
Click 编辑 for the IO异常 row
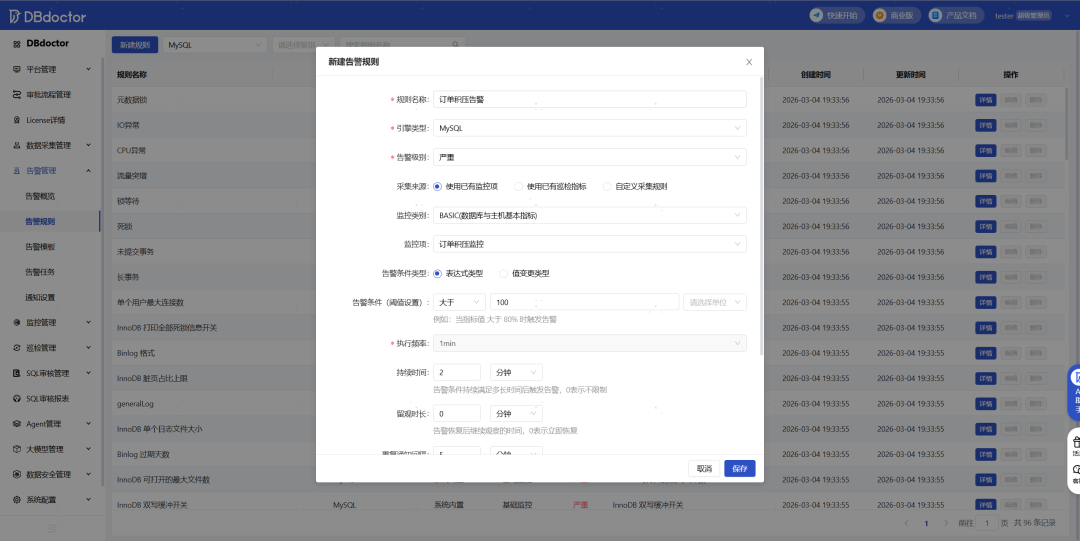point(1011,125)
